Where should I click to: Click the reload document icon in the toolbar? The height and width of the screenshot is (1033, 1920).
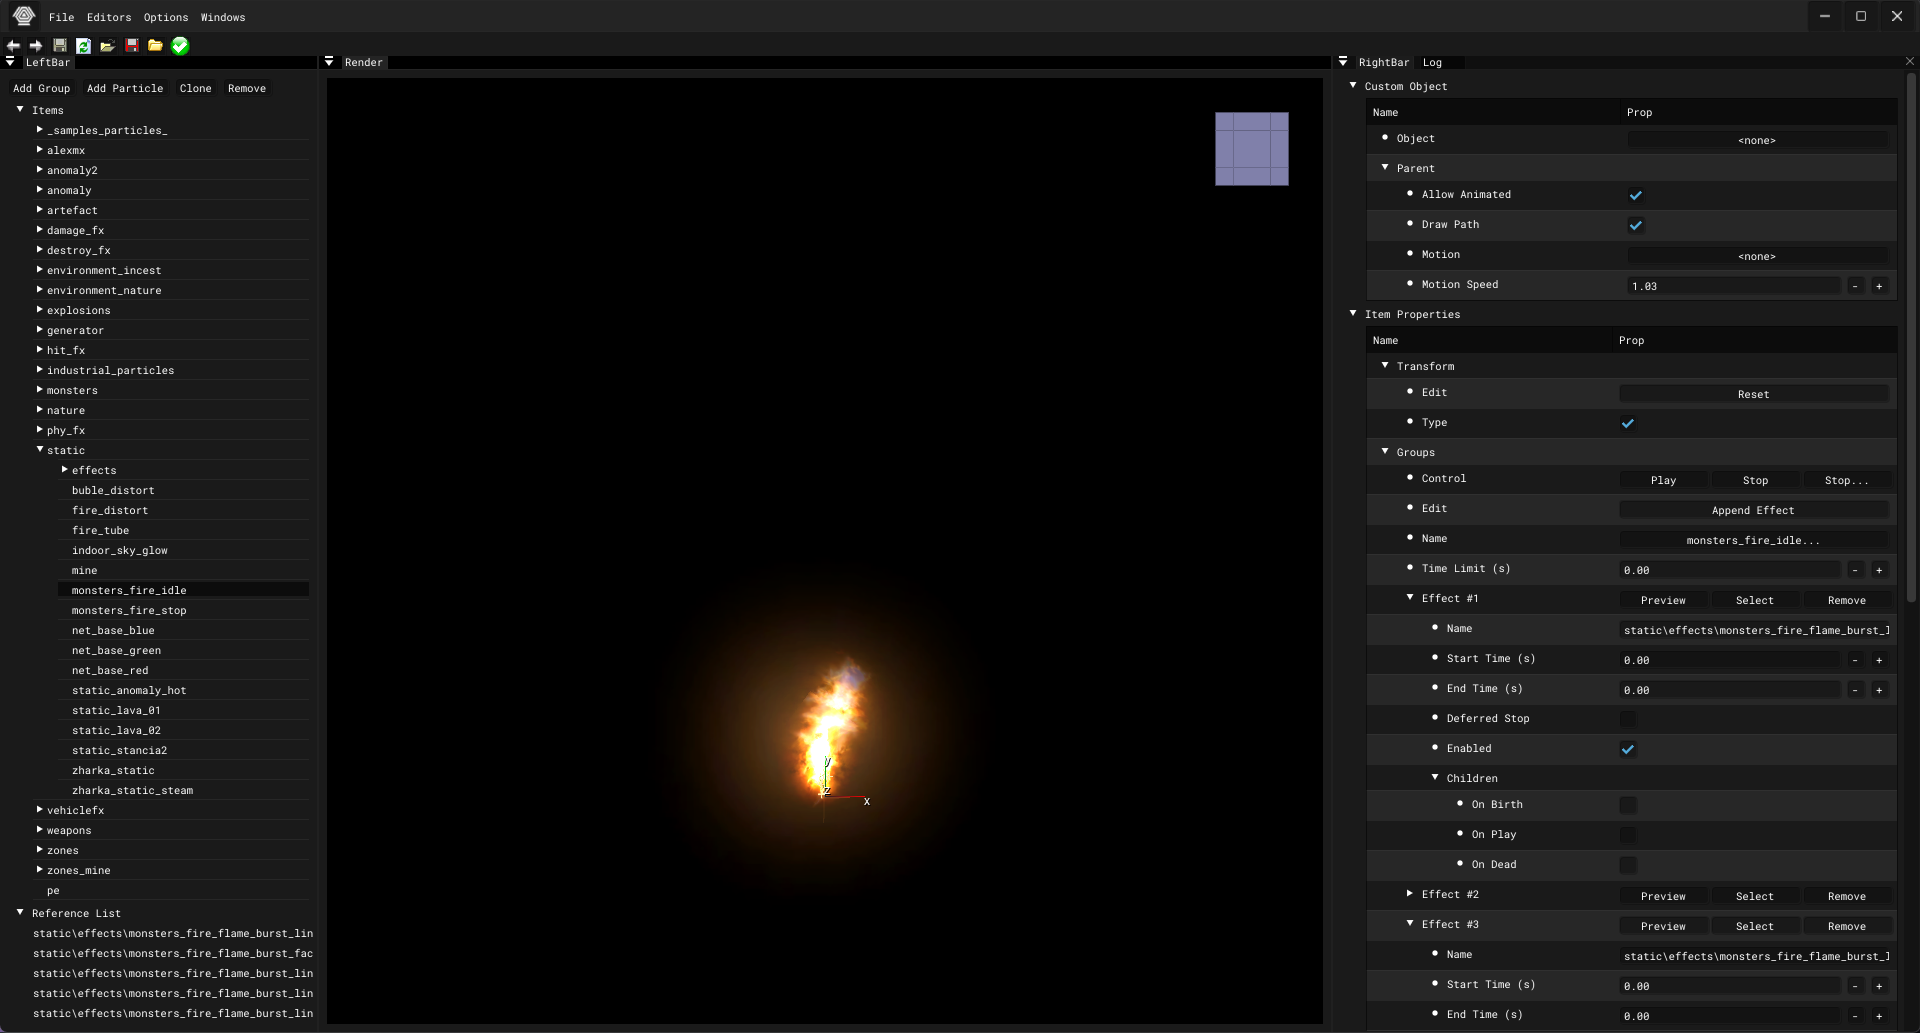coord(84,46)
